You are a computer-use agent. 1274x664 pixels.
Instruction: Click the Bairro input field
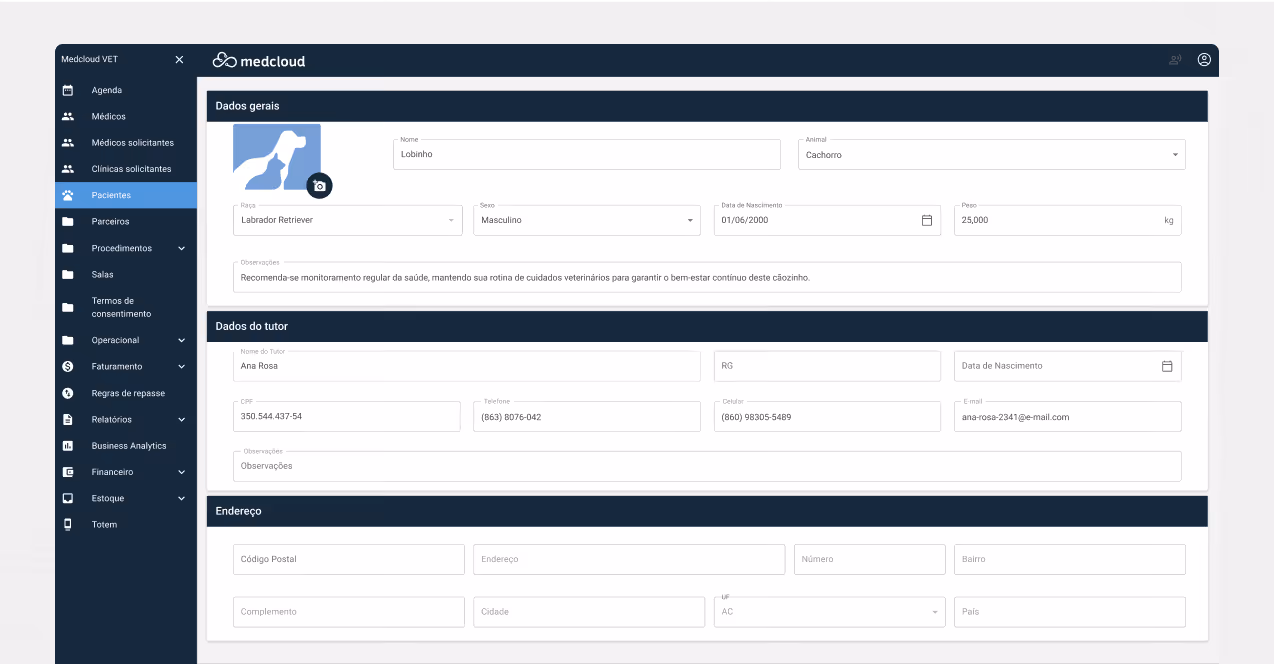1070,559
